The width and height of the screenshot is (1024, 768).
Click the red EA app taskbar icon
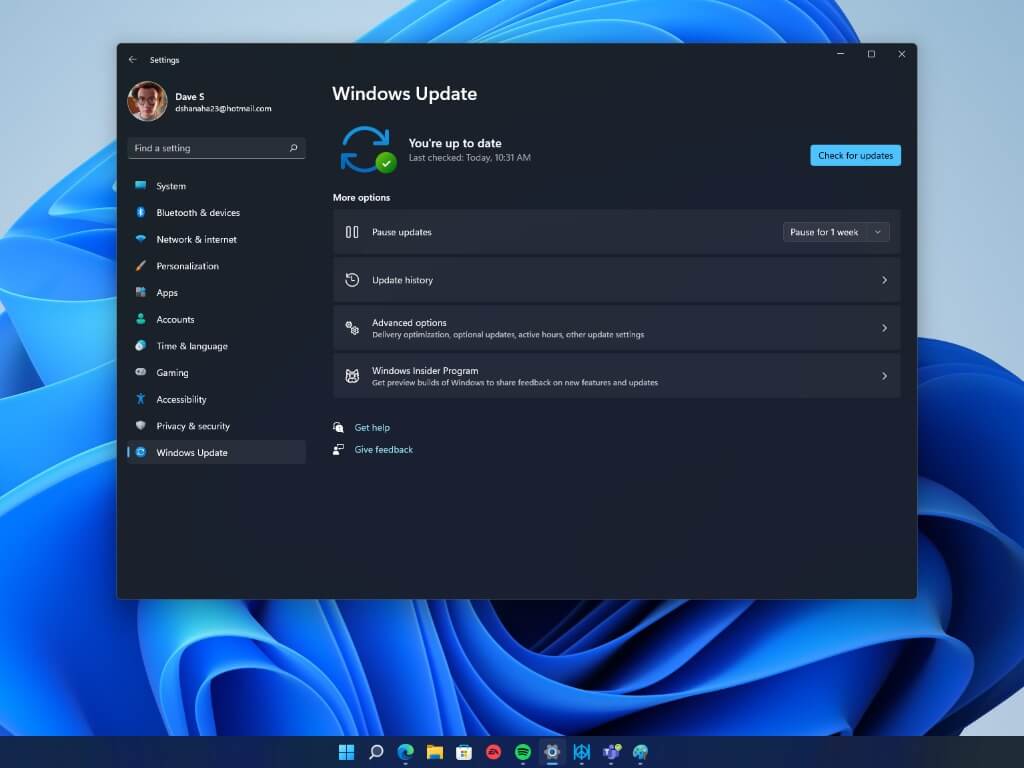pos(494,752)
